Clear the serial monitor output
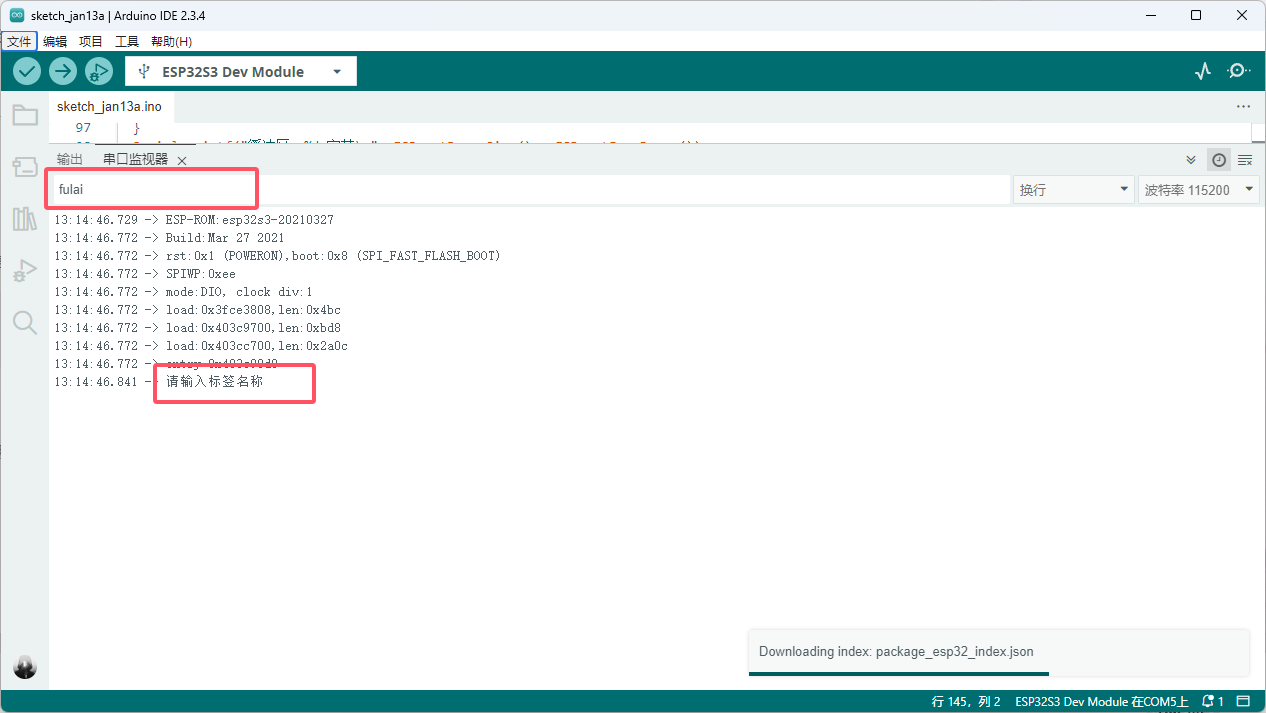1266x713 pixels. (1245, 160)
